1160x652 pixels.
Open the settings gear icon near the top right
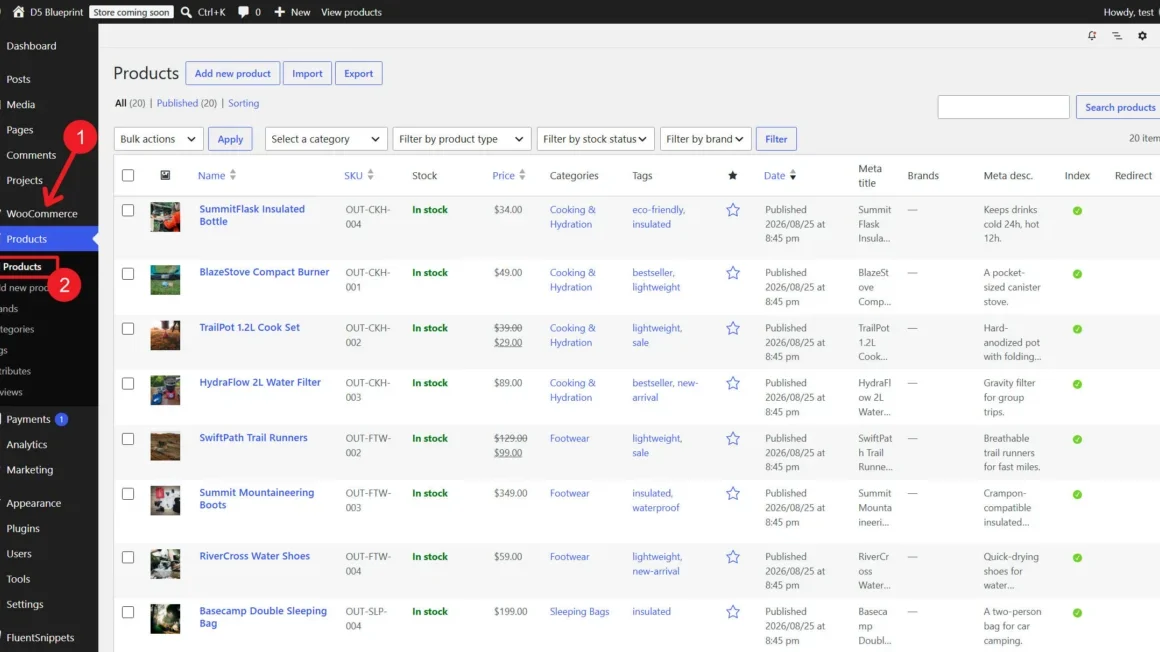point(1142,36)
